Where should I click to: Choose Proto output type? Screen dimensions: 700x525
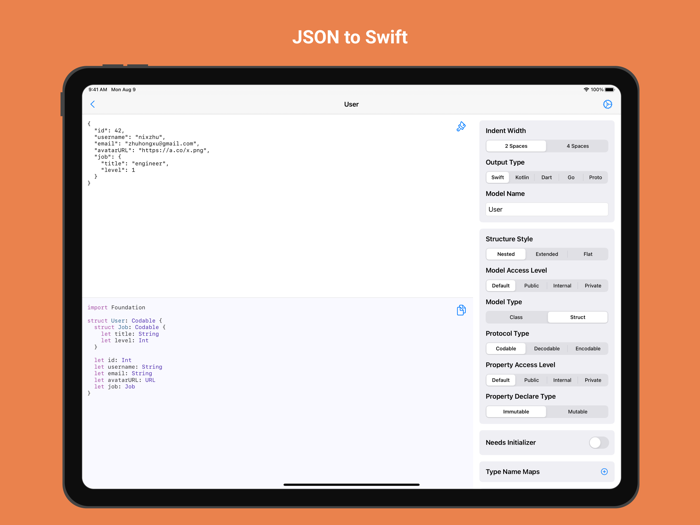point(595,177)
